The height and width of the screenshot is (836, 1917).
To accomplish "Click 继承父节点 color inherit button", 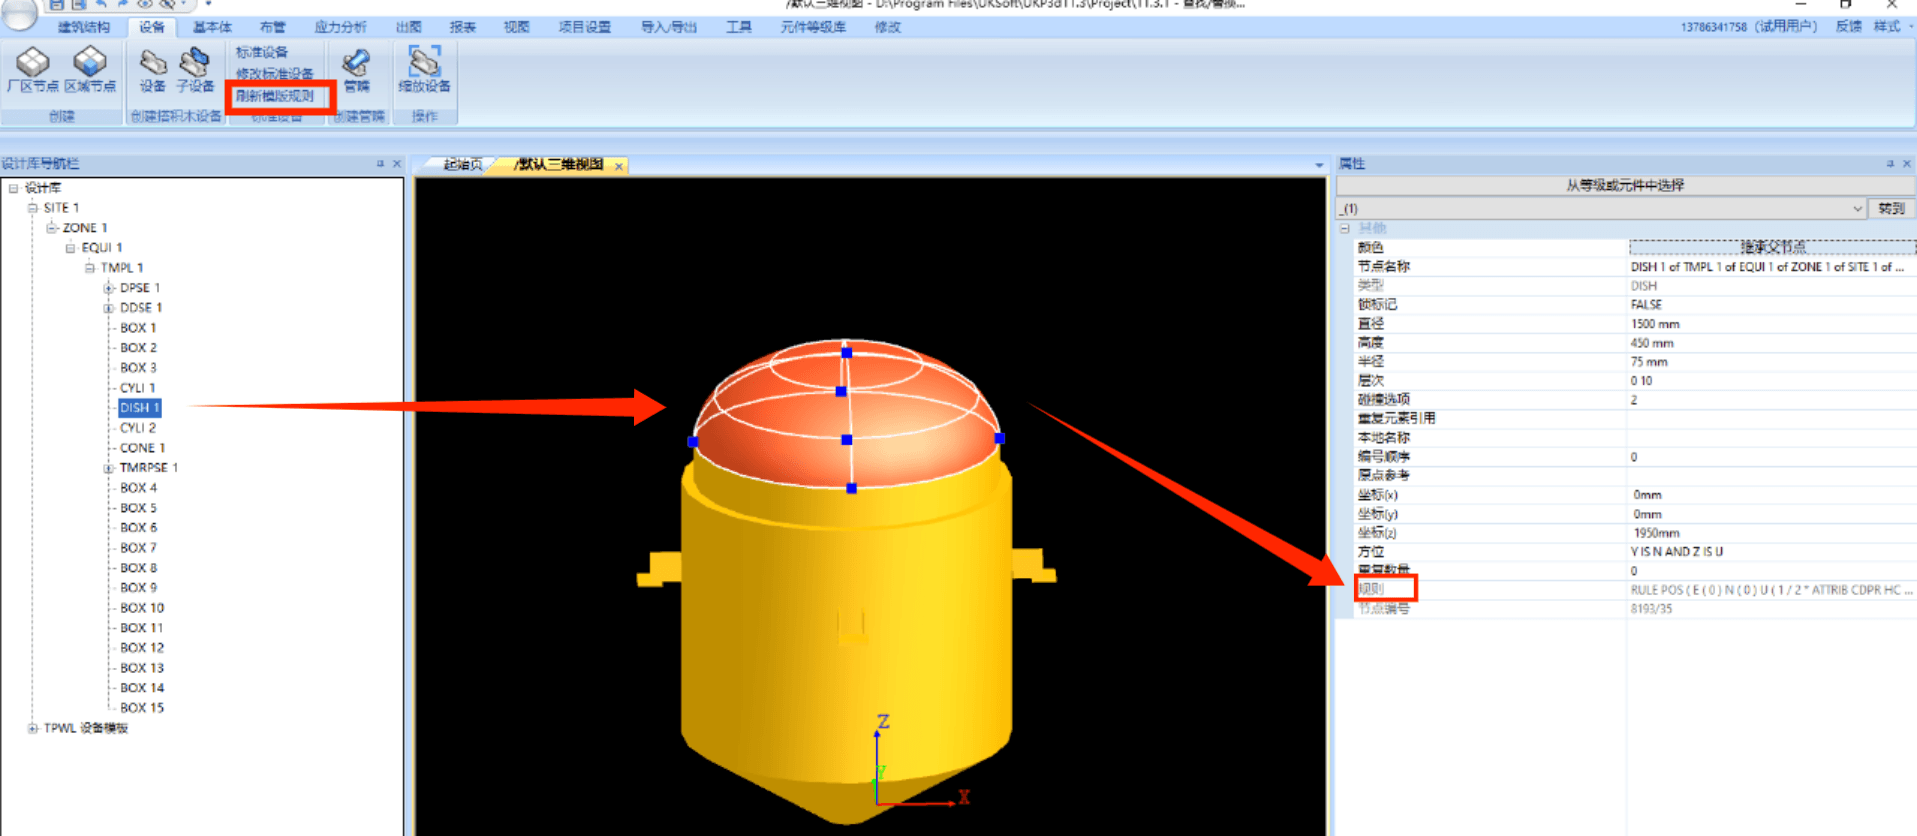I will tap(1773, 247).
